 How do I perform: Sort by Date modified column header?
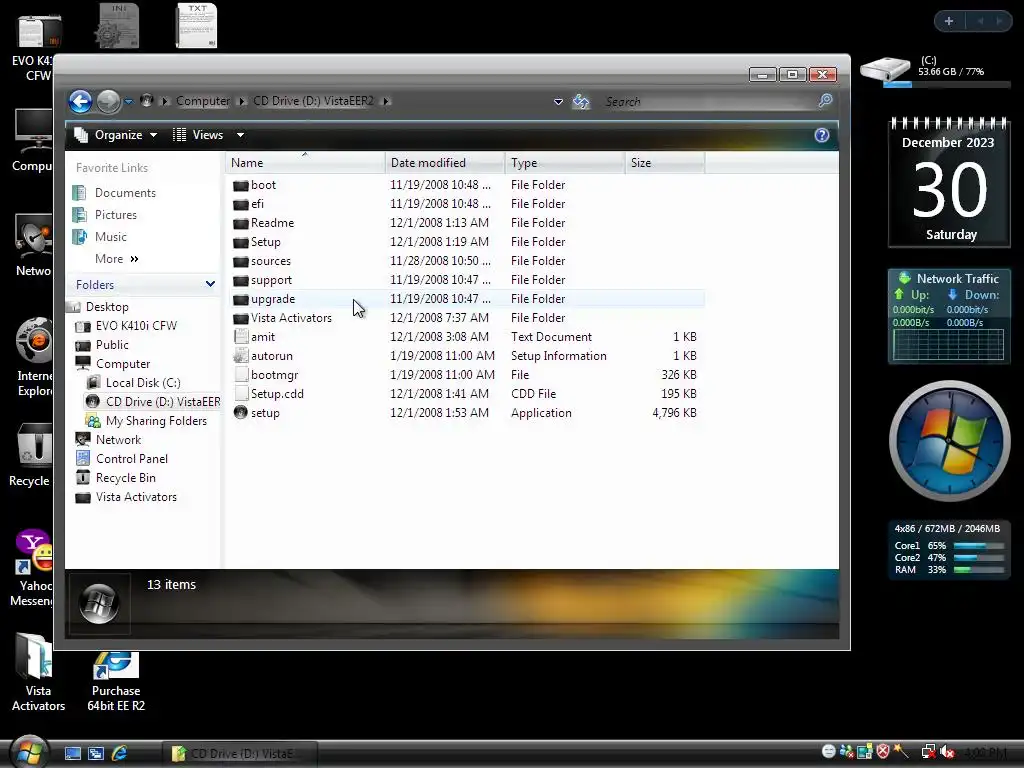[445, 163]
